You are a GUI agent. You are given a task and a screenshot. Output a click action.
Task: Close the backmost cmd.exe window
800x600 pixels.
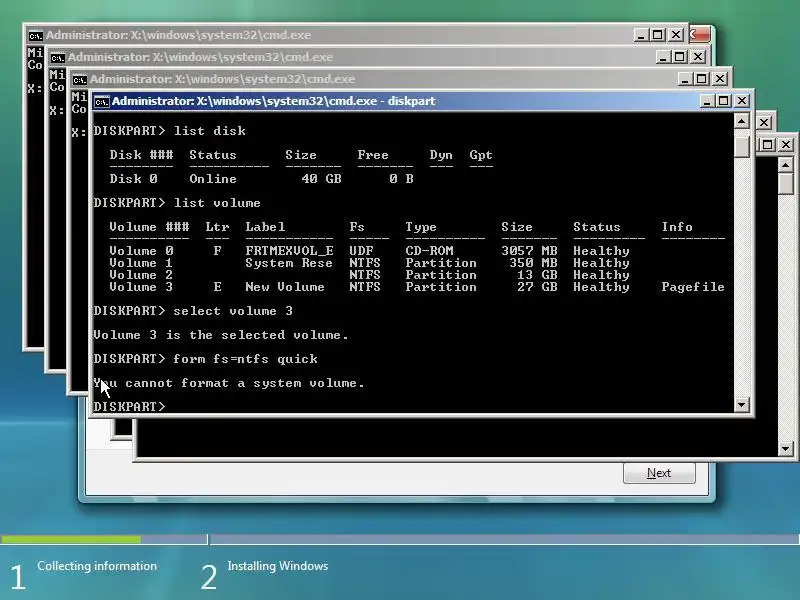676,35
